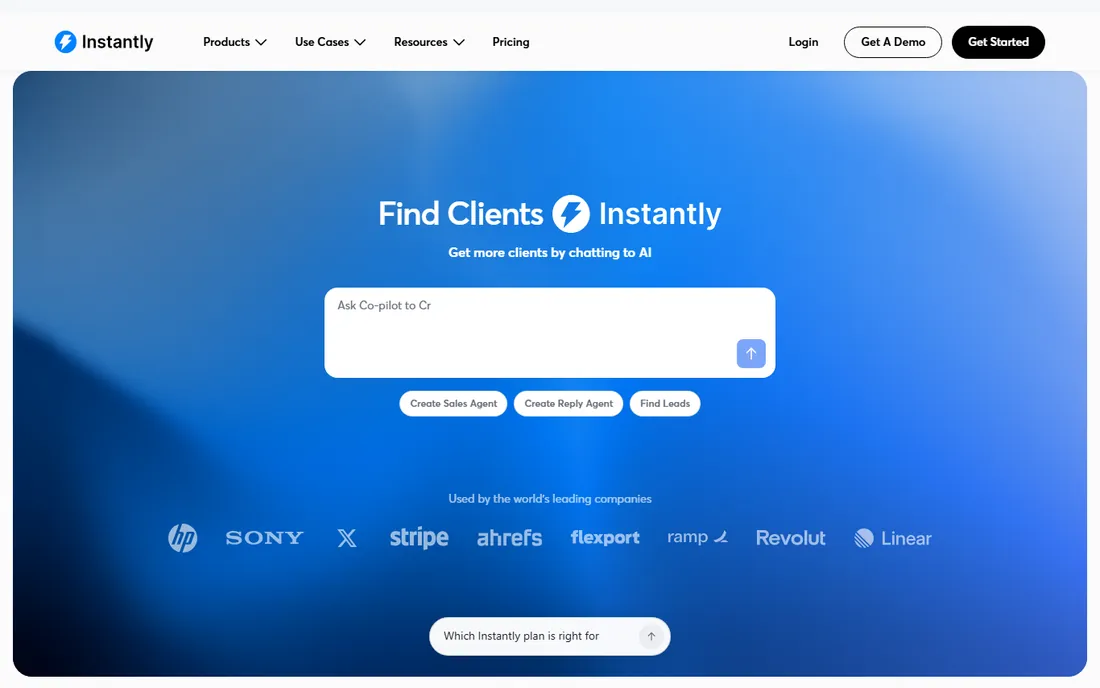Click the Instantly wordmark in the header
1100x688 pixels.
tap(117, 42)
